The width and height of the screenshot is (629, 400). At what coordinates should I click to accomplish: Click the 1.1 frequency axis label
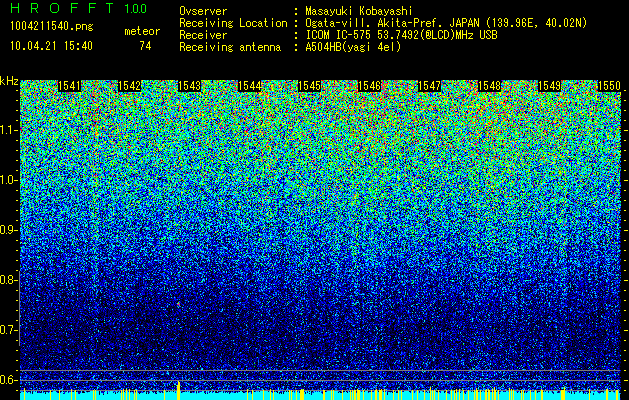[8, 130]
